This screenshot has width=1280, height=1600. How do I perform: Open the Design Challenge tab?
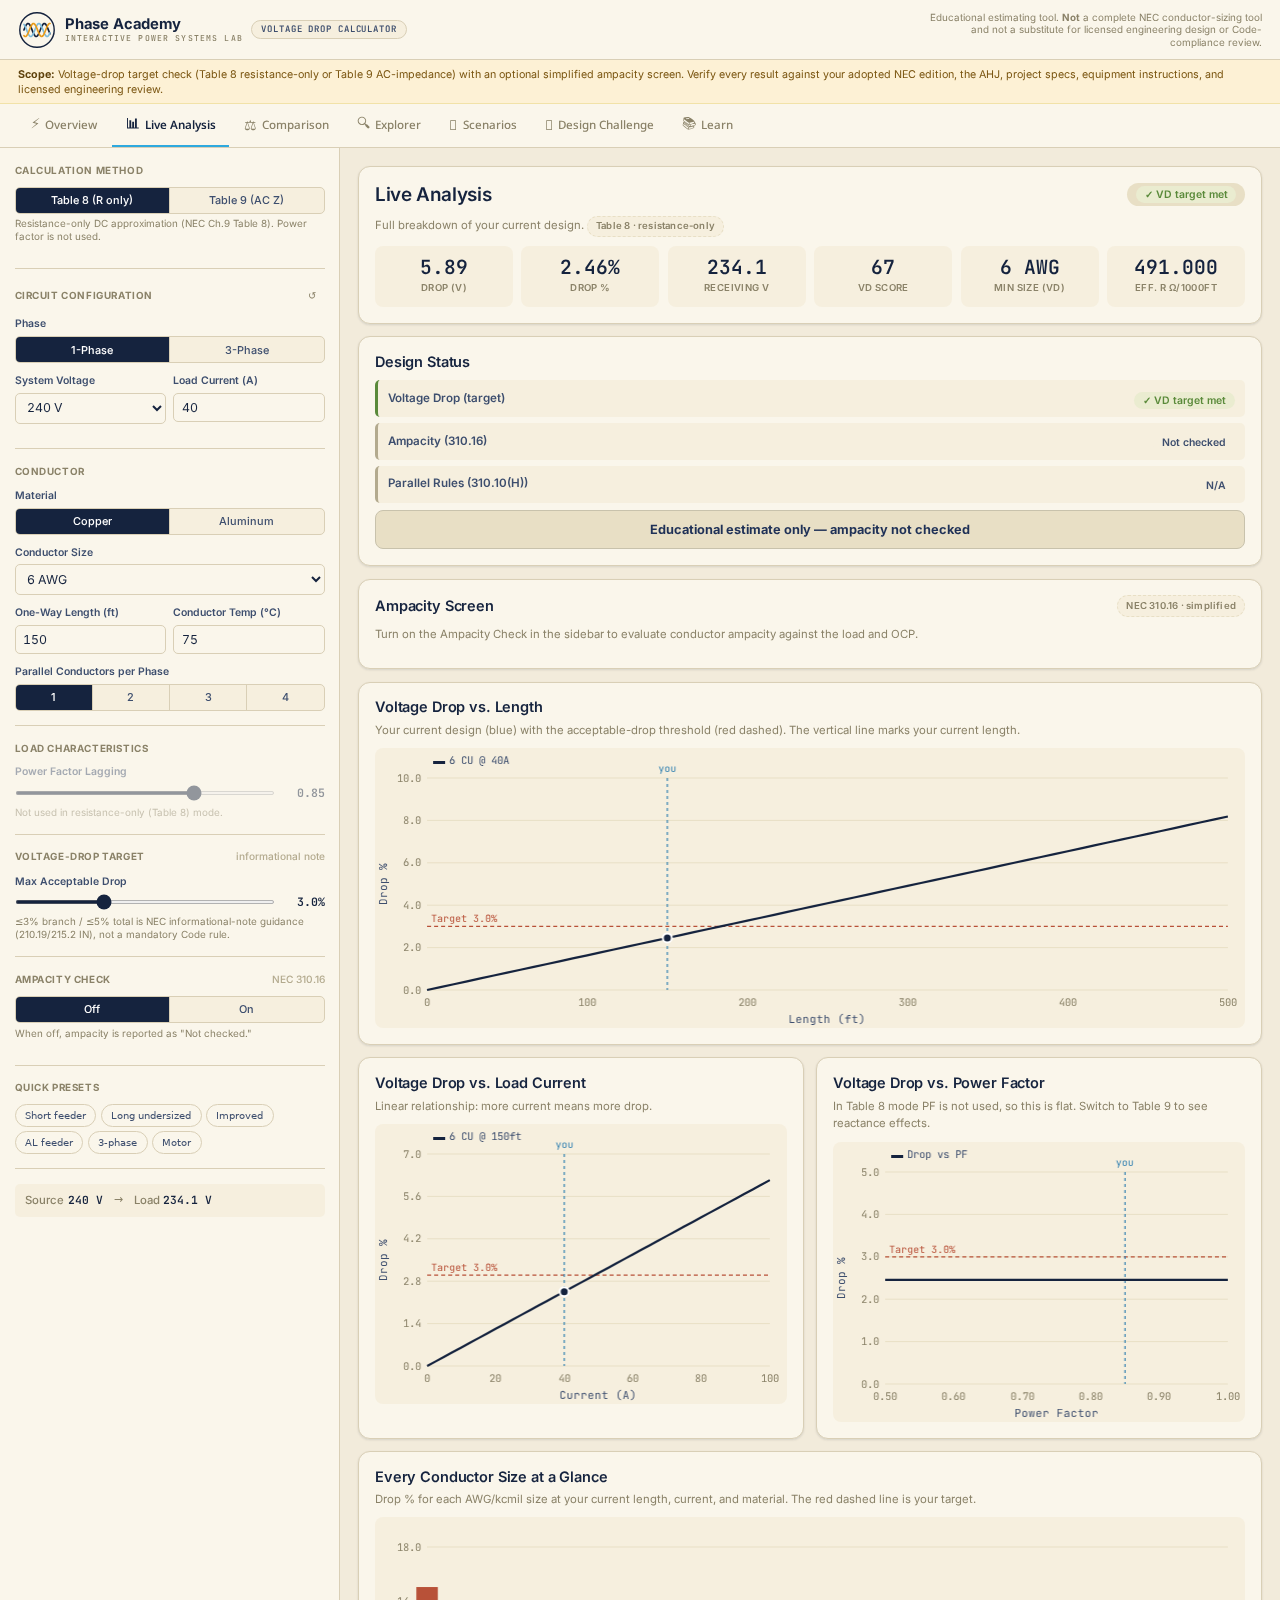(599, 125)
